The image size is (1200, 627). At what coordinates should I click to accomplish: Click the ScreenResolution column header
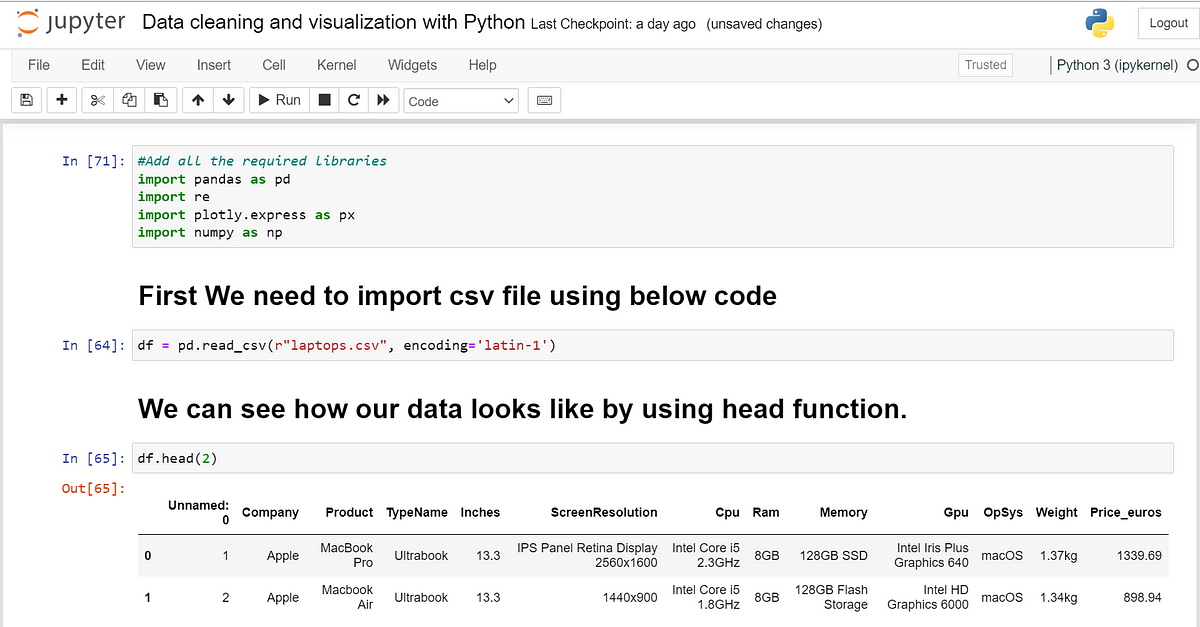coord(604,512)
